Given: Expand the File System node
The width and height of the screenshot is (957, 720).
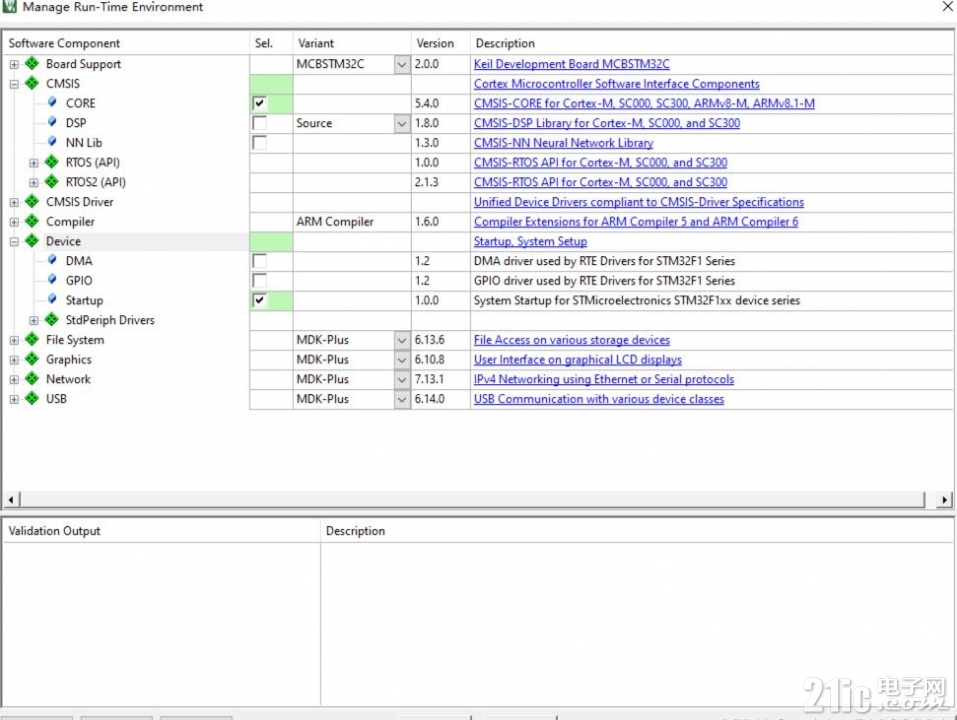Looking at the screenshot, I should [x=14, y=340].
